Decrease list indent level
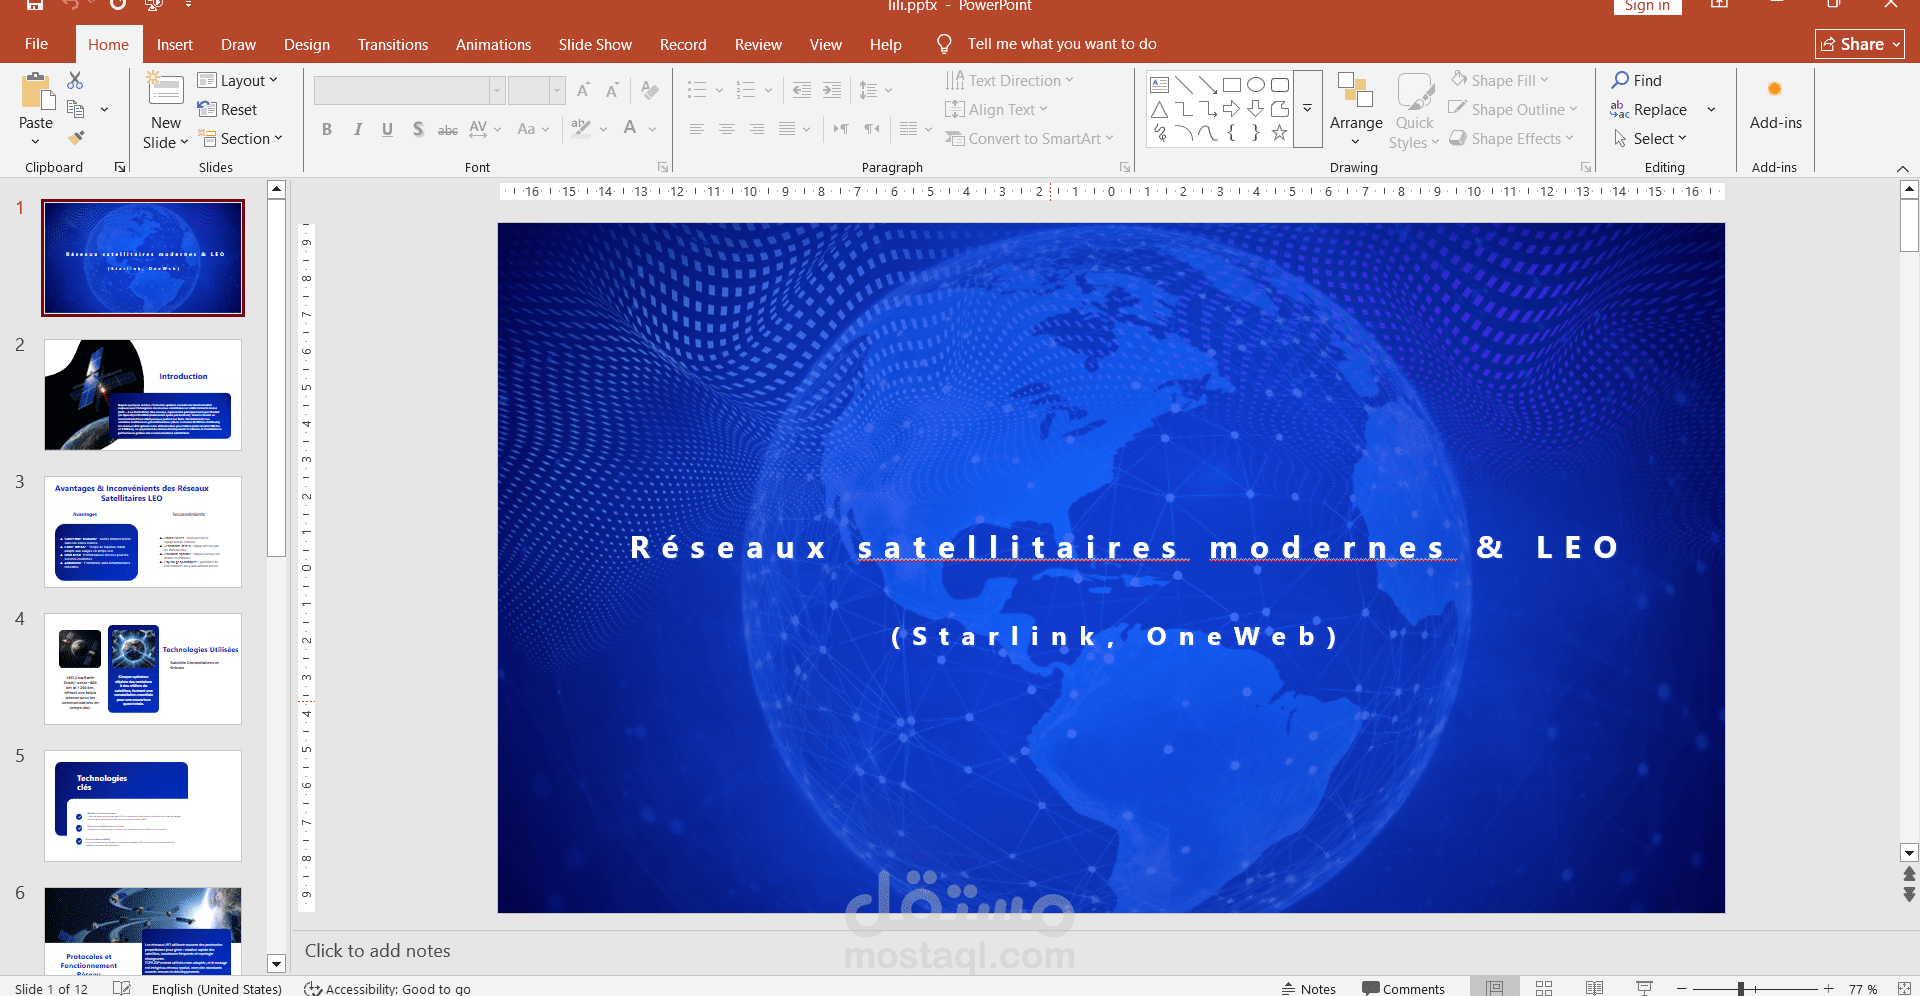The width and height of the screenshot is (1920, 996). 802,91
